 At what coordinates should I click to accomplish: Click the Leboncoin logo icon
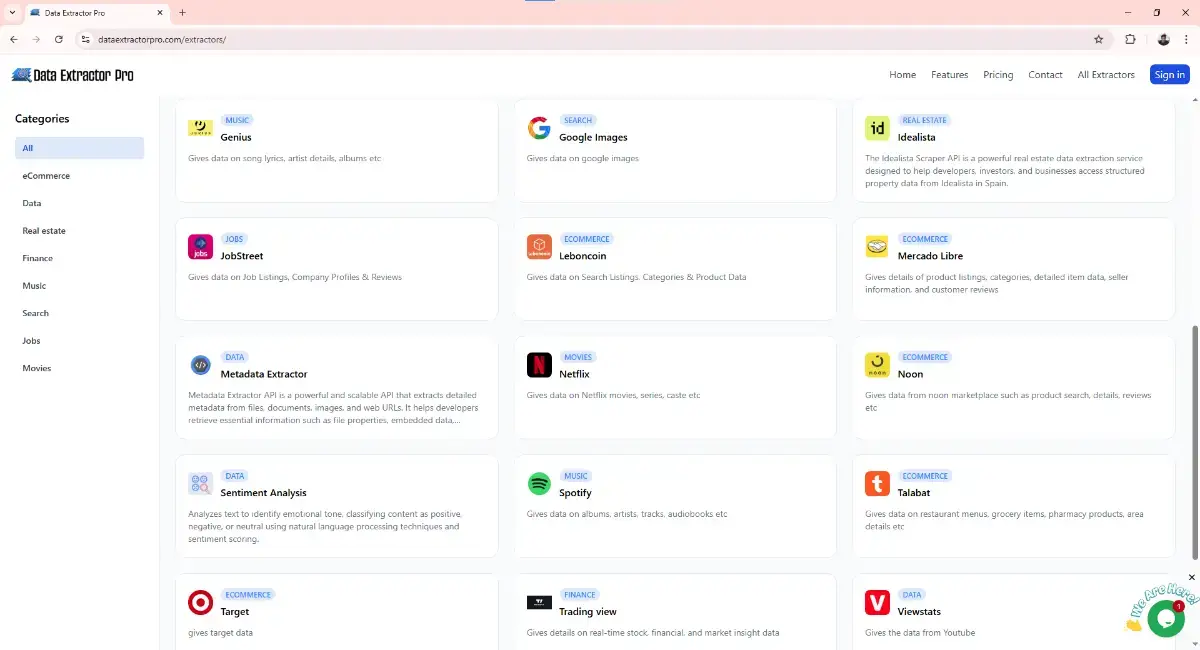click(x=539, y=247)
